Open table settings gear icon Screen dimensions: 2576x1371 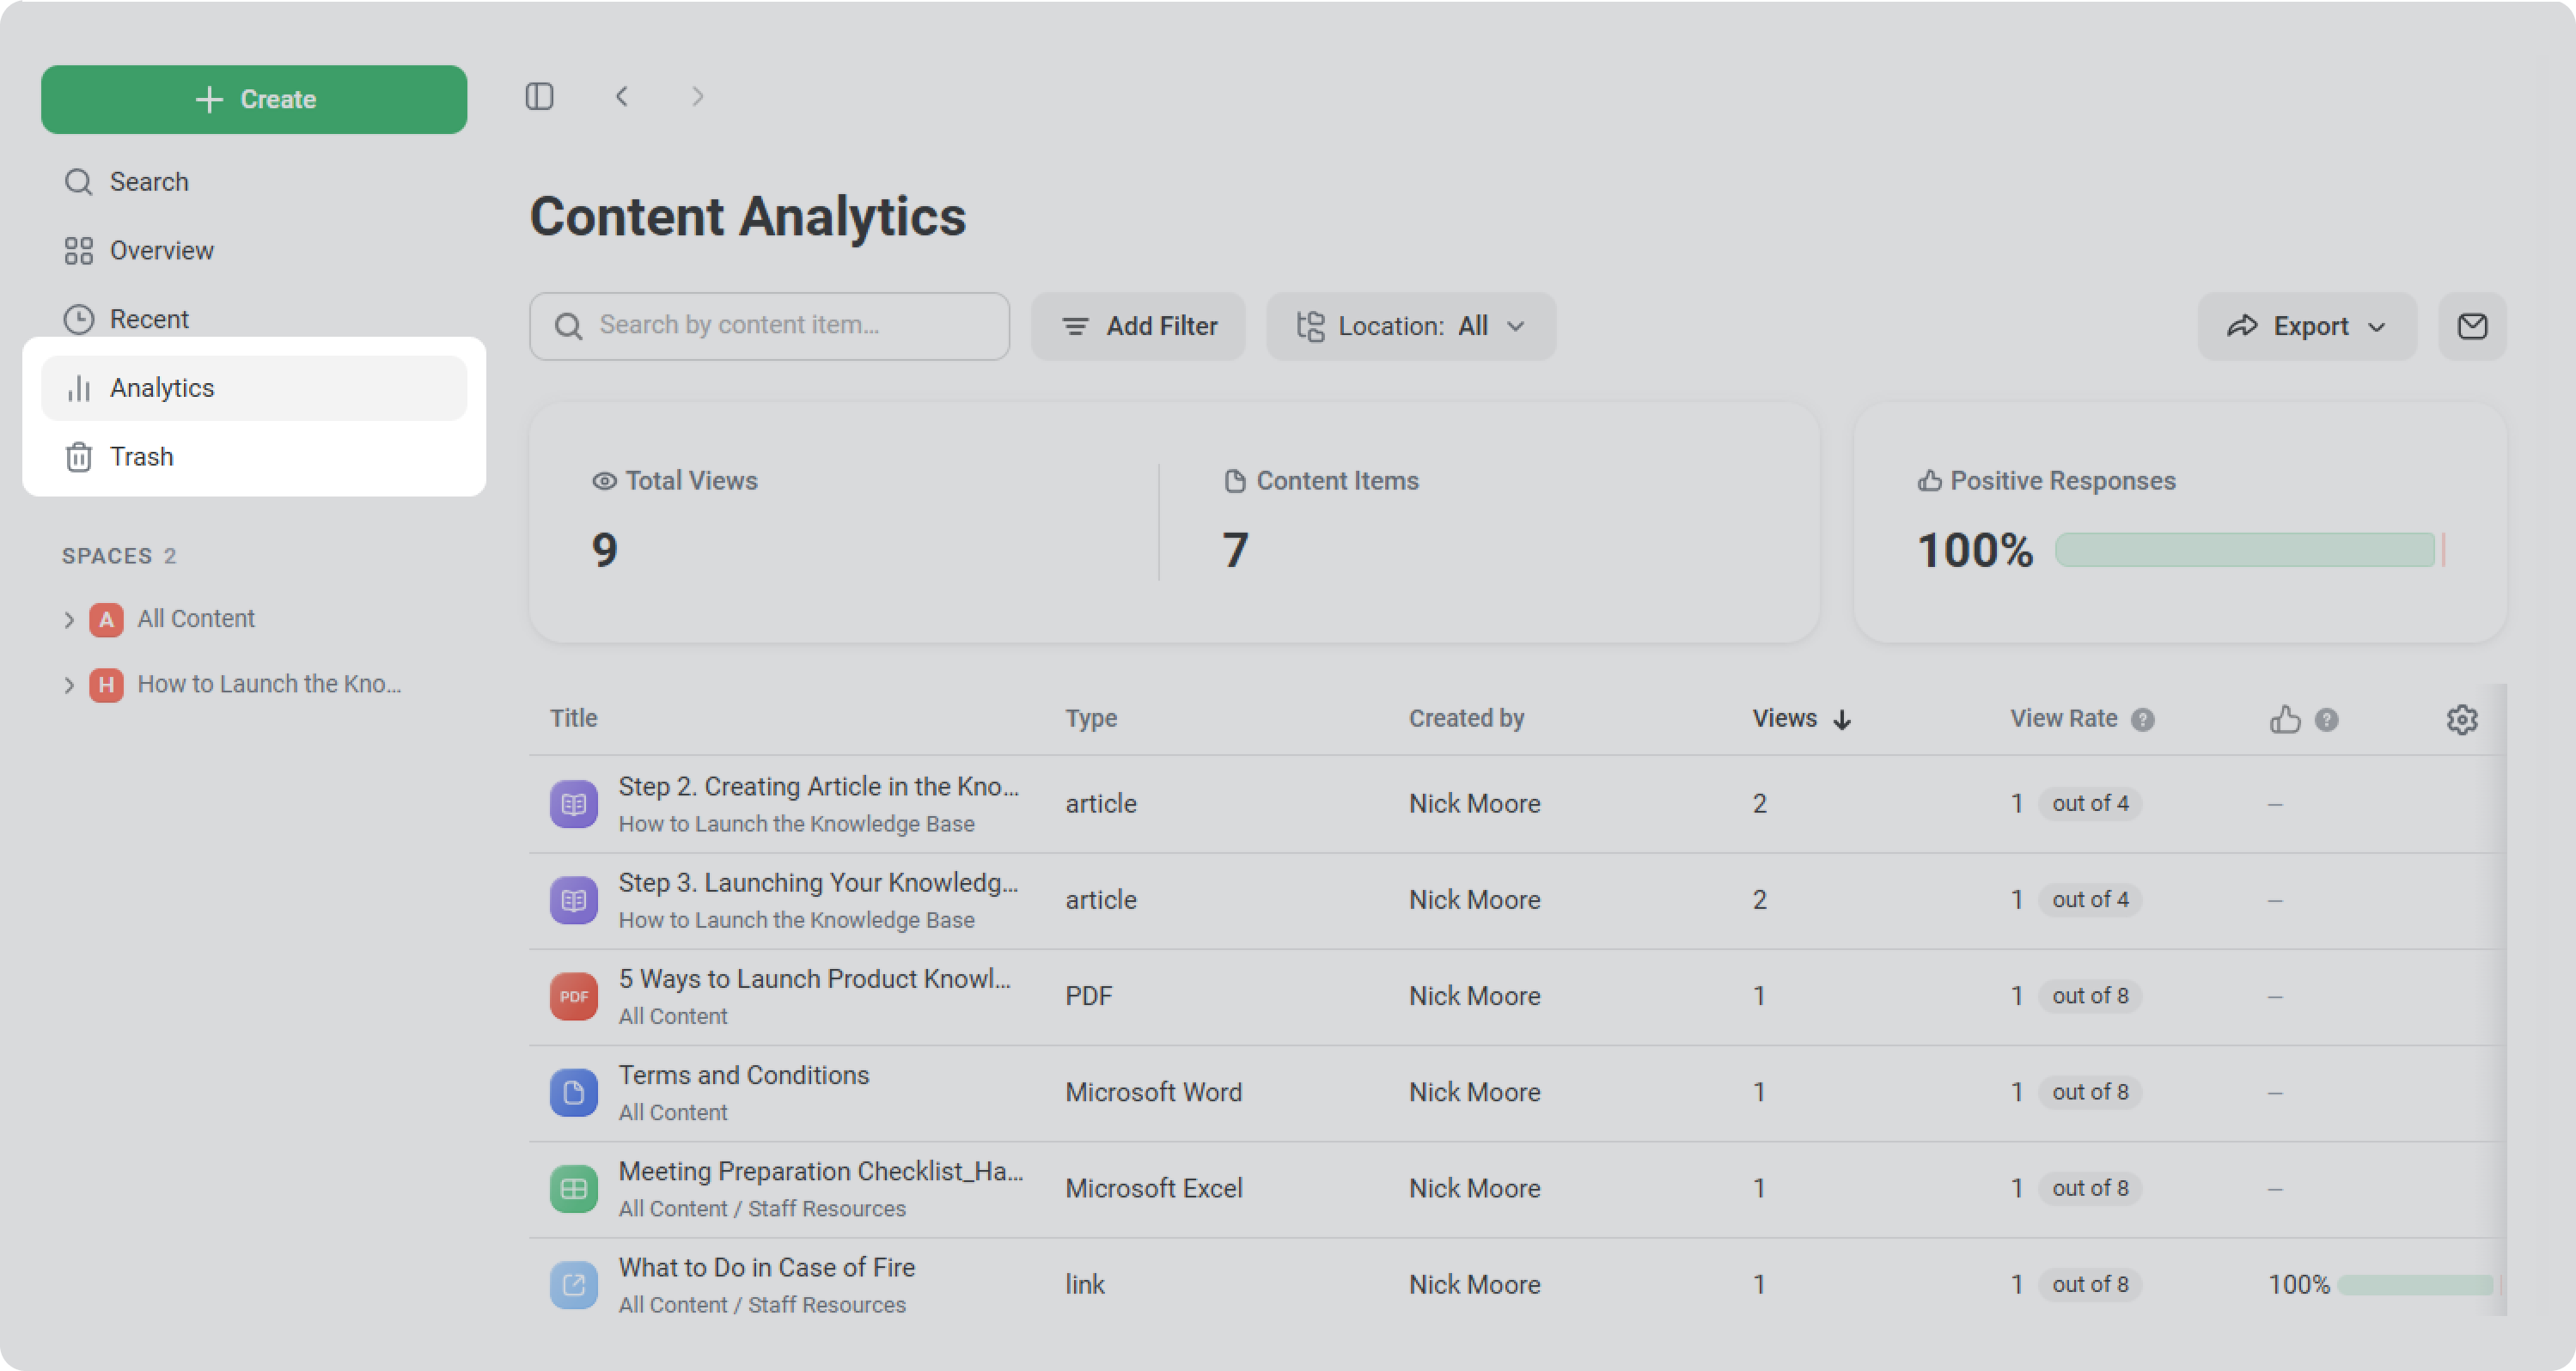(2461, 719)
